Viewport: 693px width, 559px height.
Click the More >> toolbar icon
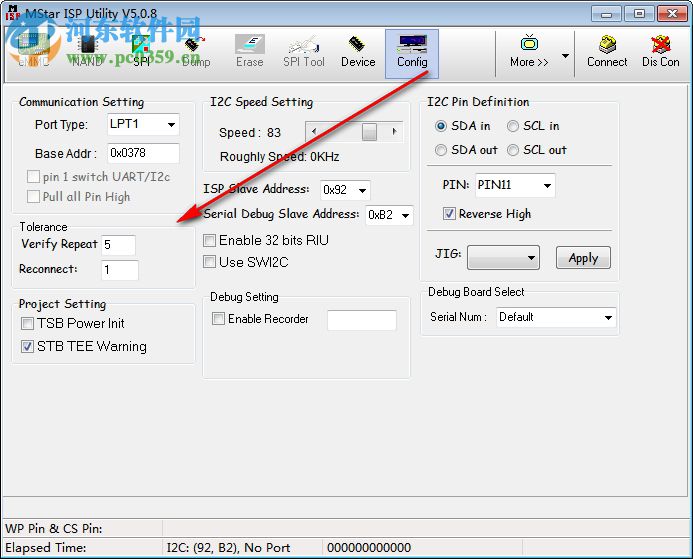coord(529,51)
